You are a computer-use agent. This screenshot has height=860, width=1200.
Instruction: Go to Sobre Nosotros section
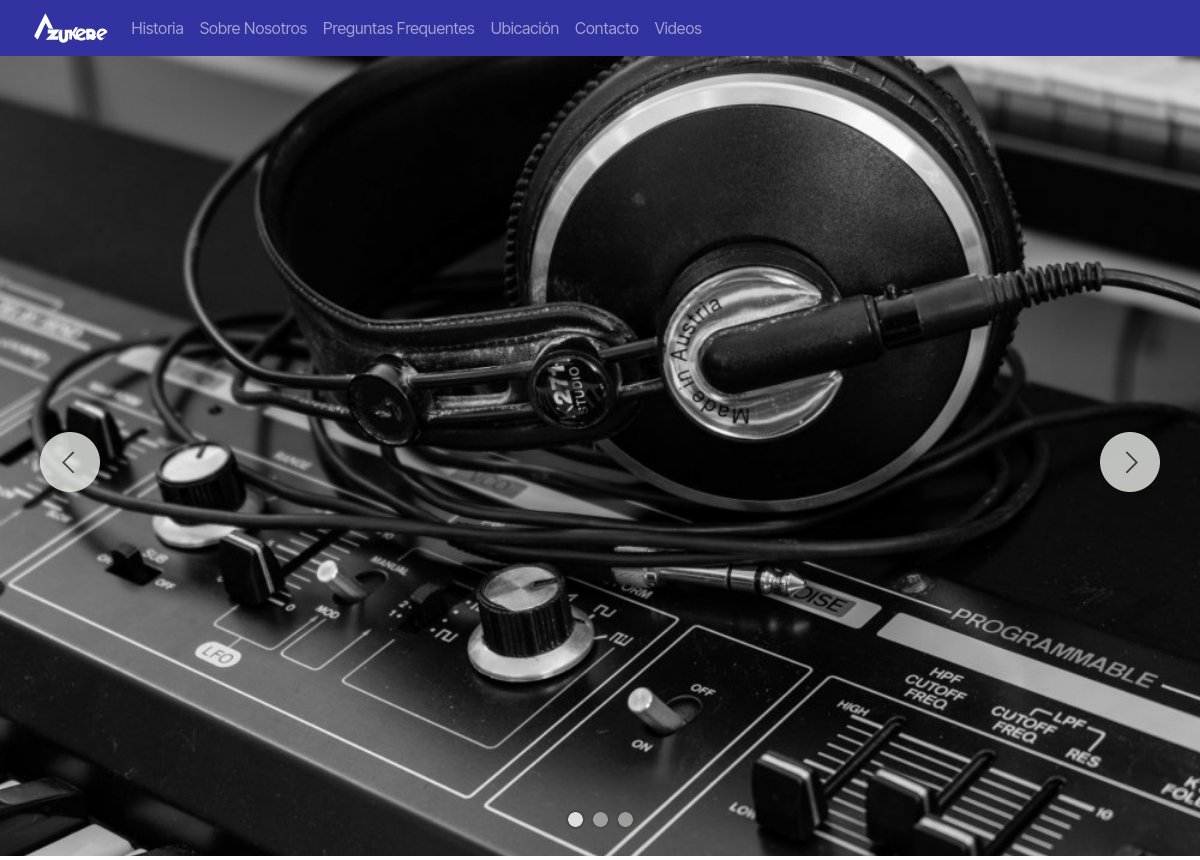click(x=253, y=28)
